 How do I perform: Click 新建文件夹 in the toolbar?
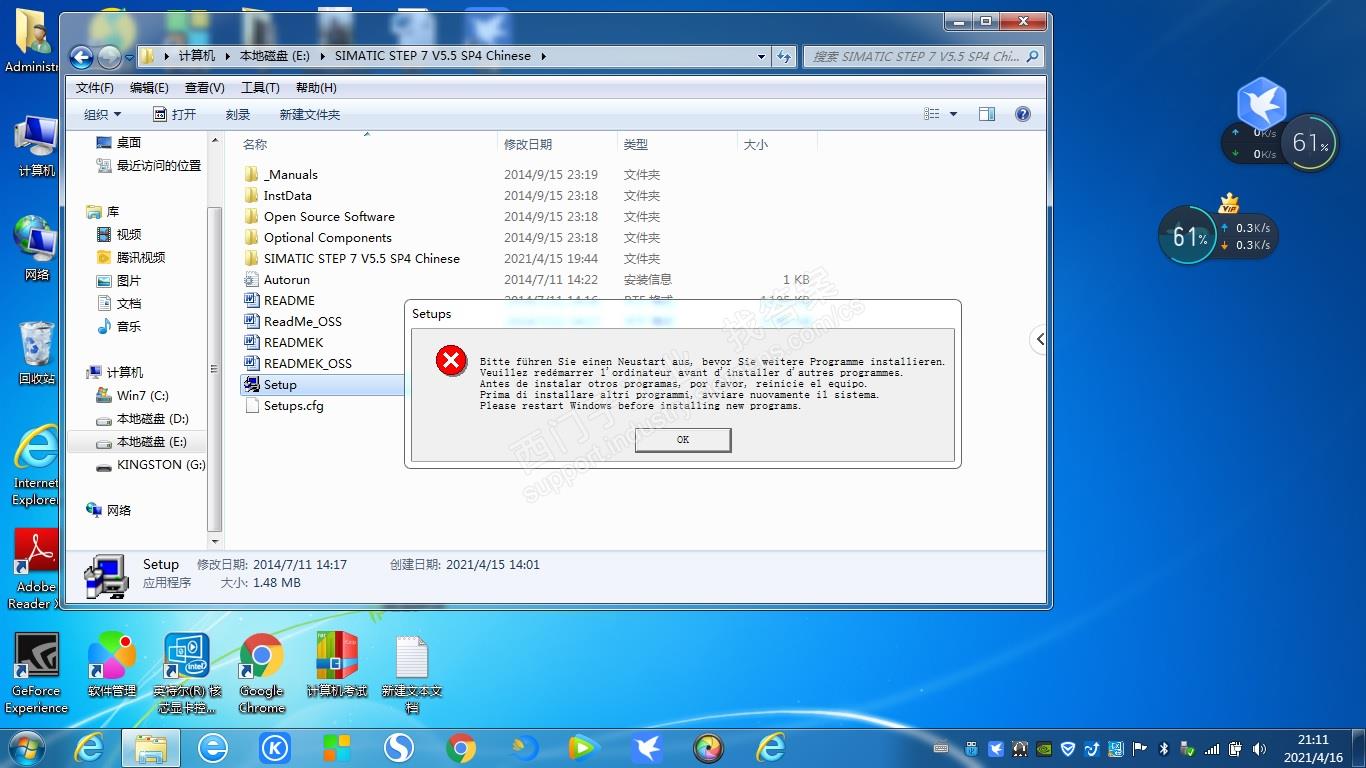tap(310, 114)
